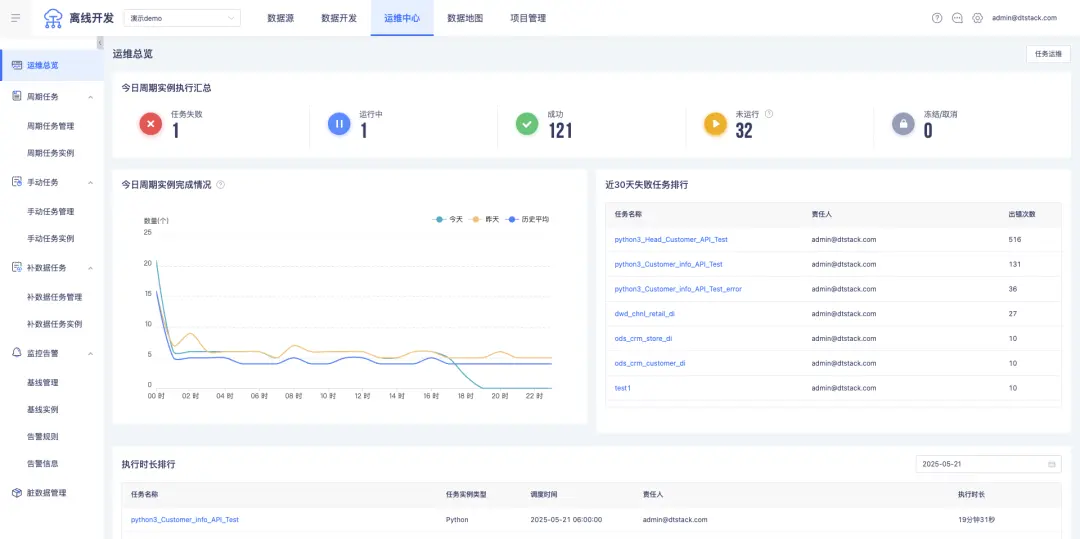The height and width of the screenshot is (539, 1080).
Task: Click the help icon beside 今日周期实例完成情况
Action: click(220, 184)
